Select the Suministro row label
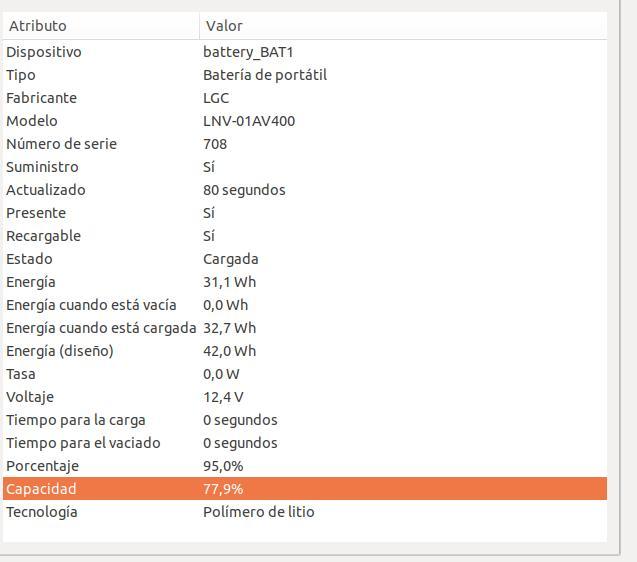The height and width of the screenshot is (562, 637). [42, 167]
